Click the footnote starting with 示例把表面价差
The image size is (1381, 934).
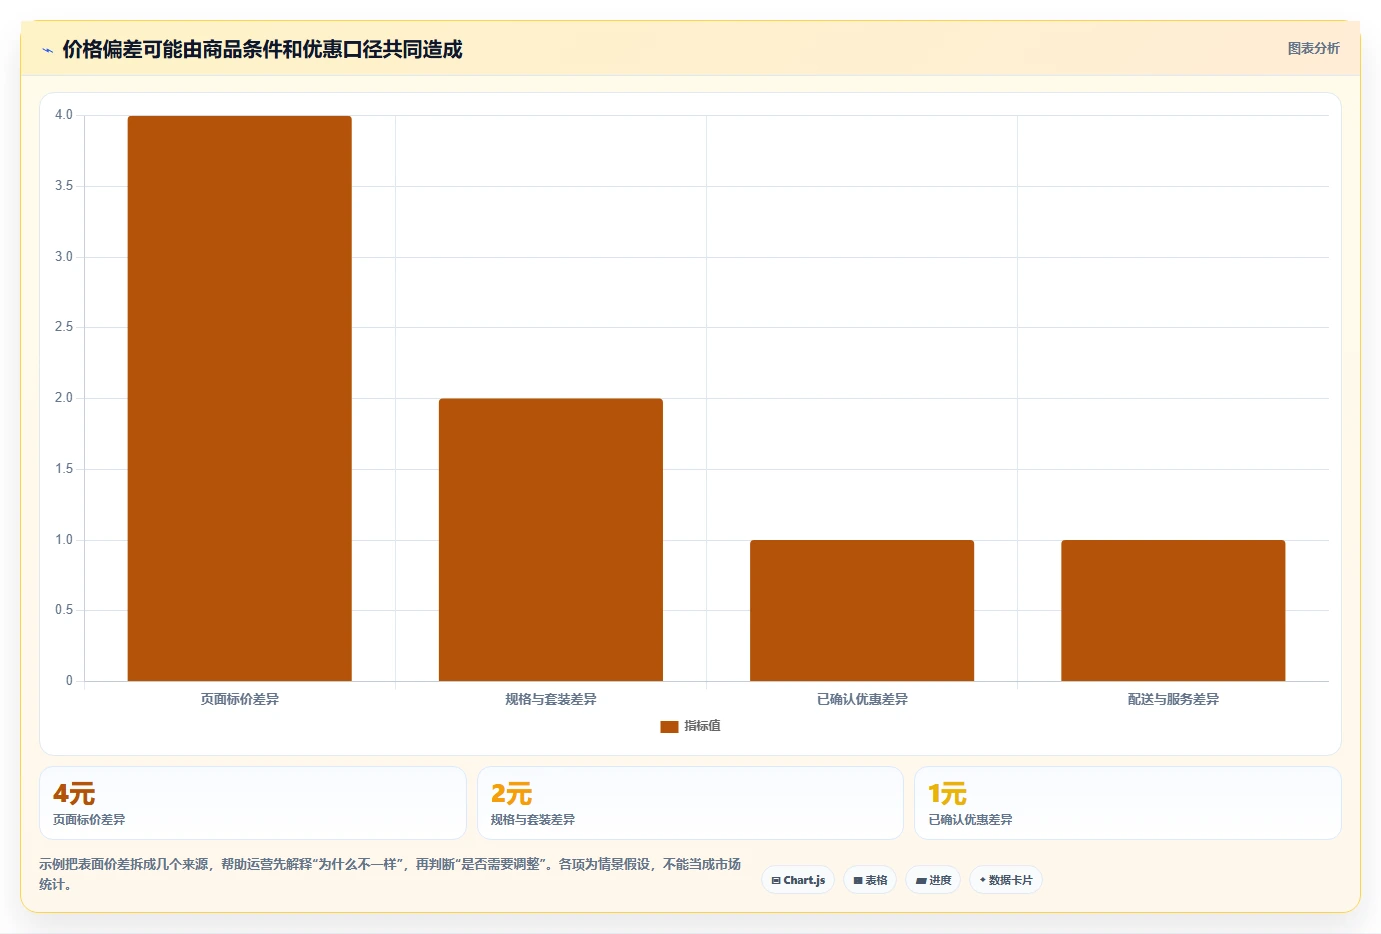[x=390, y=874]
